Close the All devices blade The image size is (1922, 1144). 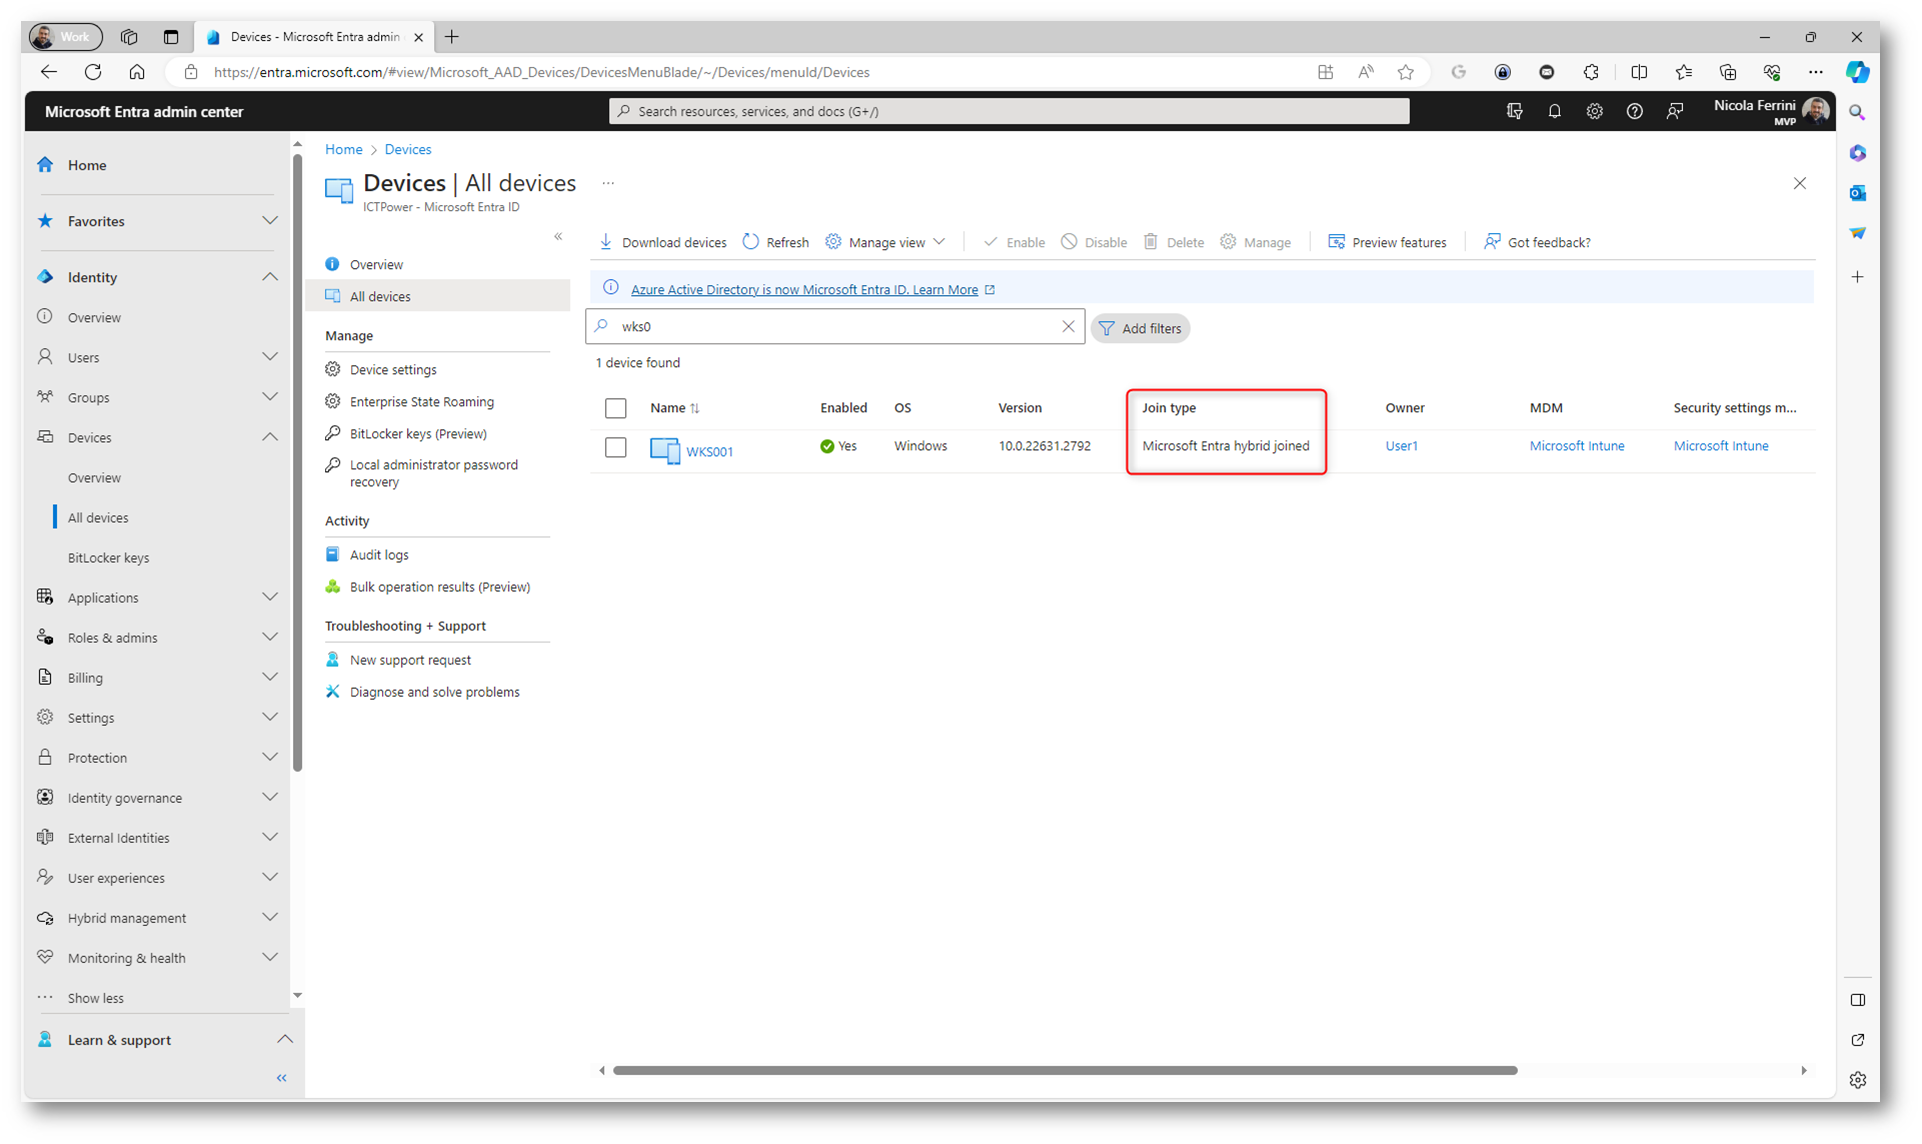click(1800, 183)
